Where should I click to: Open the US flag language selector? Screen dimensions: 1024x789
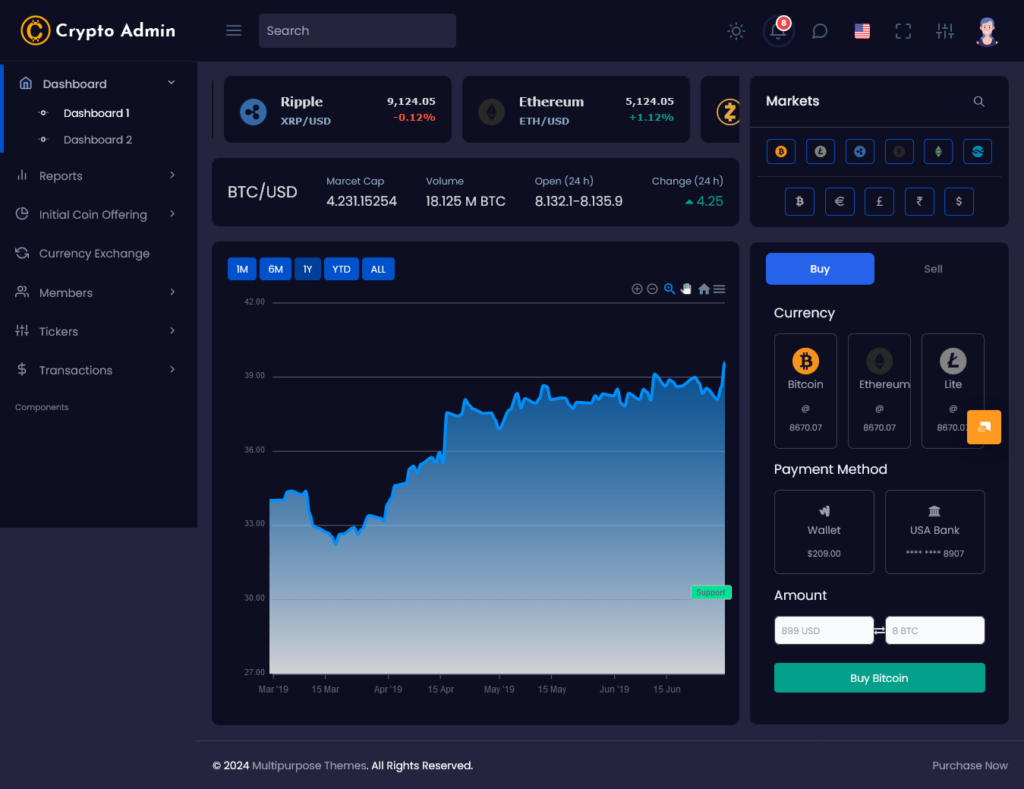coord(862,30)
